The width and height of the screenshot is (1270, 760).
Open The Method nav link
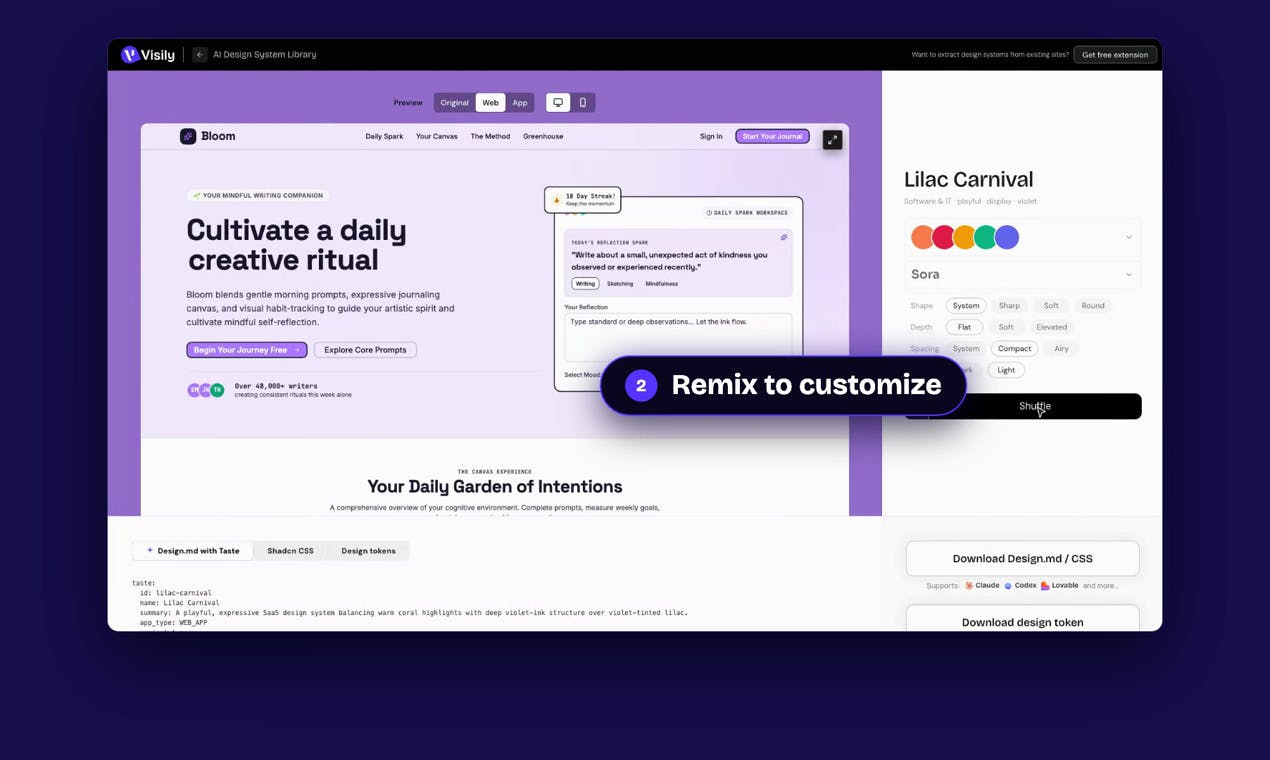coord(490,137)
